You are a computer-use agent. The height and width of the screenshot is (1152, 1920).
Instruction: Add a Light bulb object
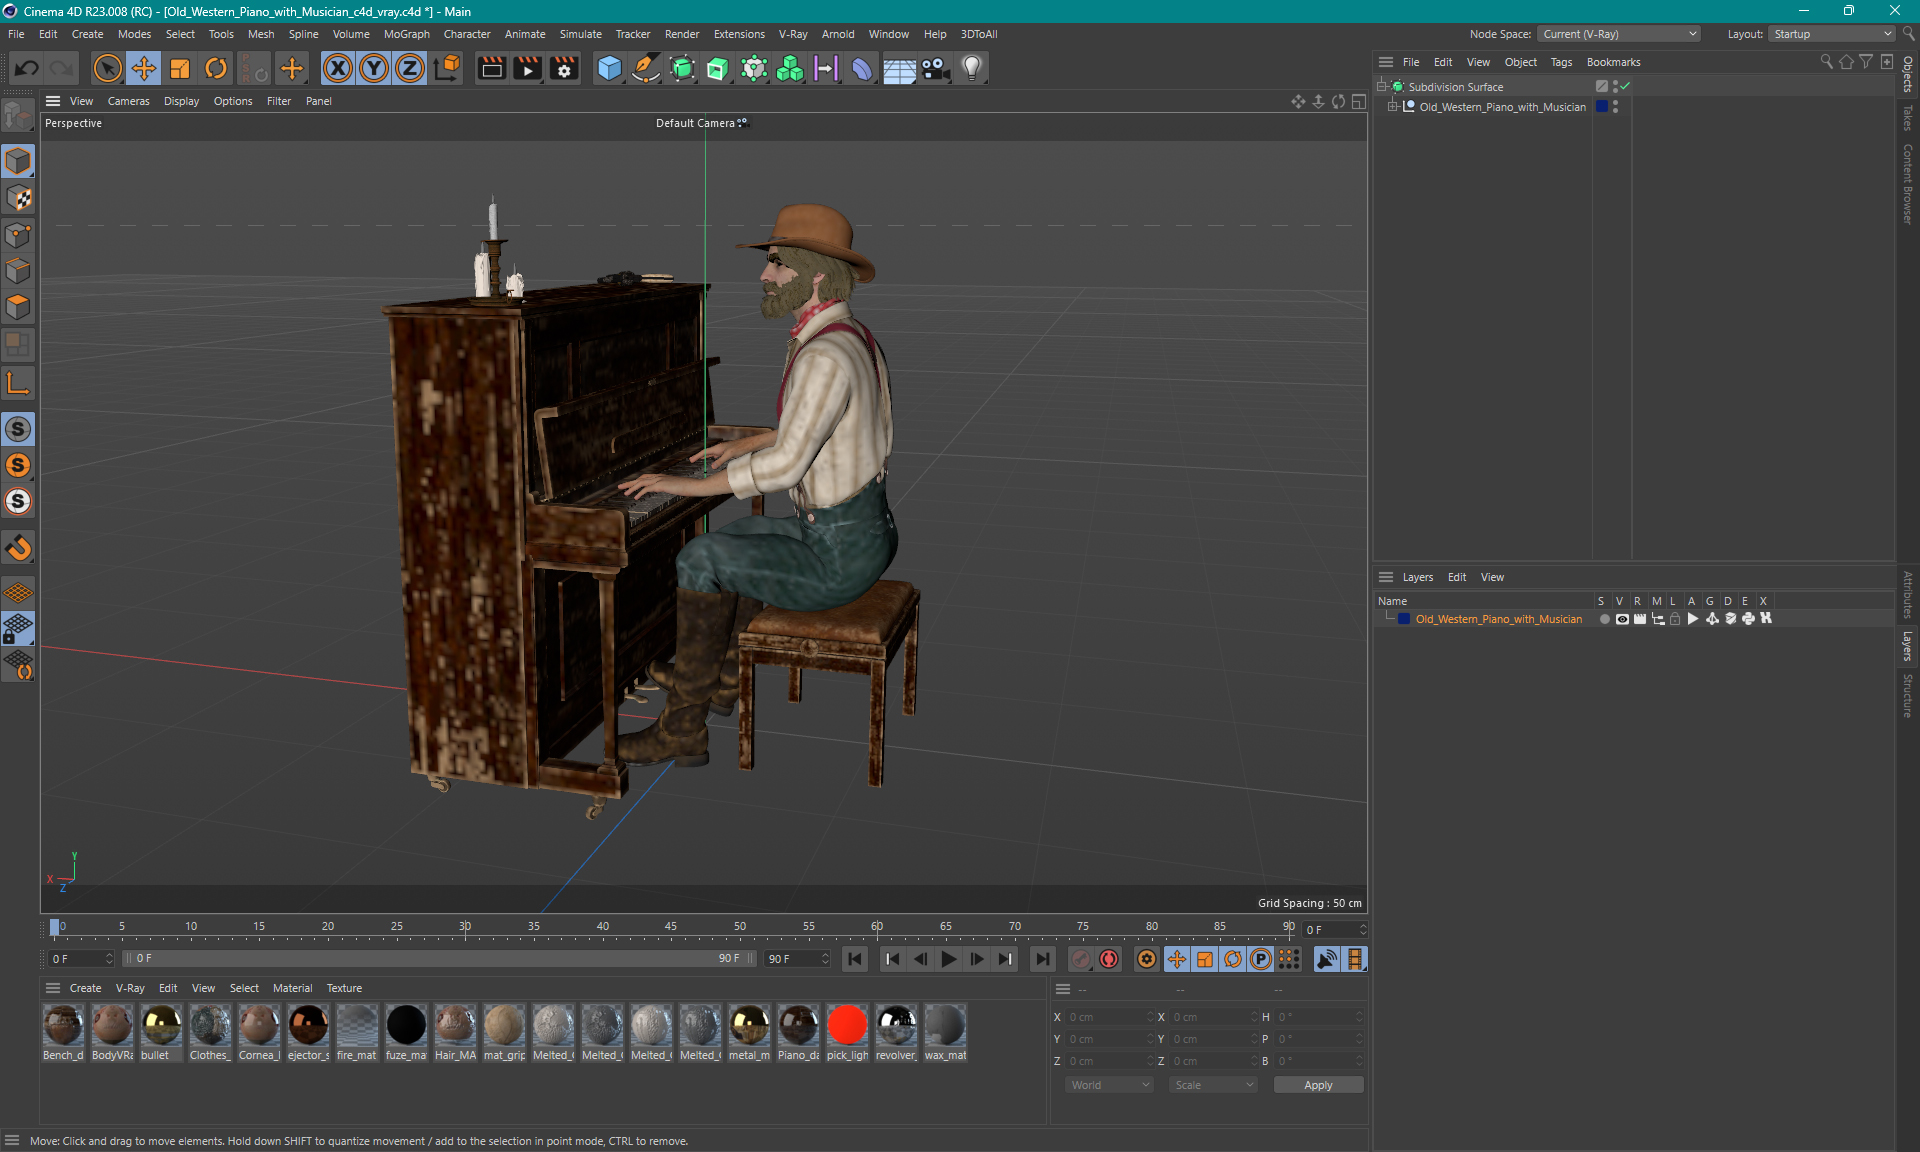point(972,68)
